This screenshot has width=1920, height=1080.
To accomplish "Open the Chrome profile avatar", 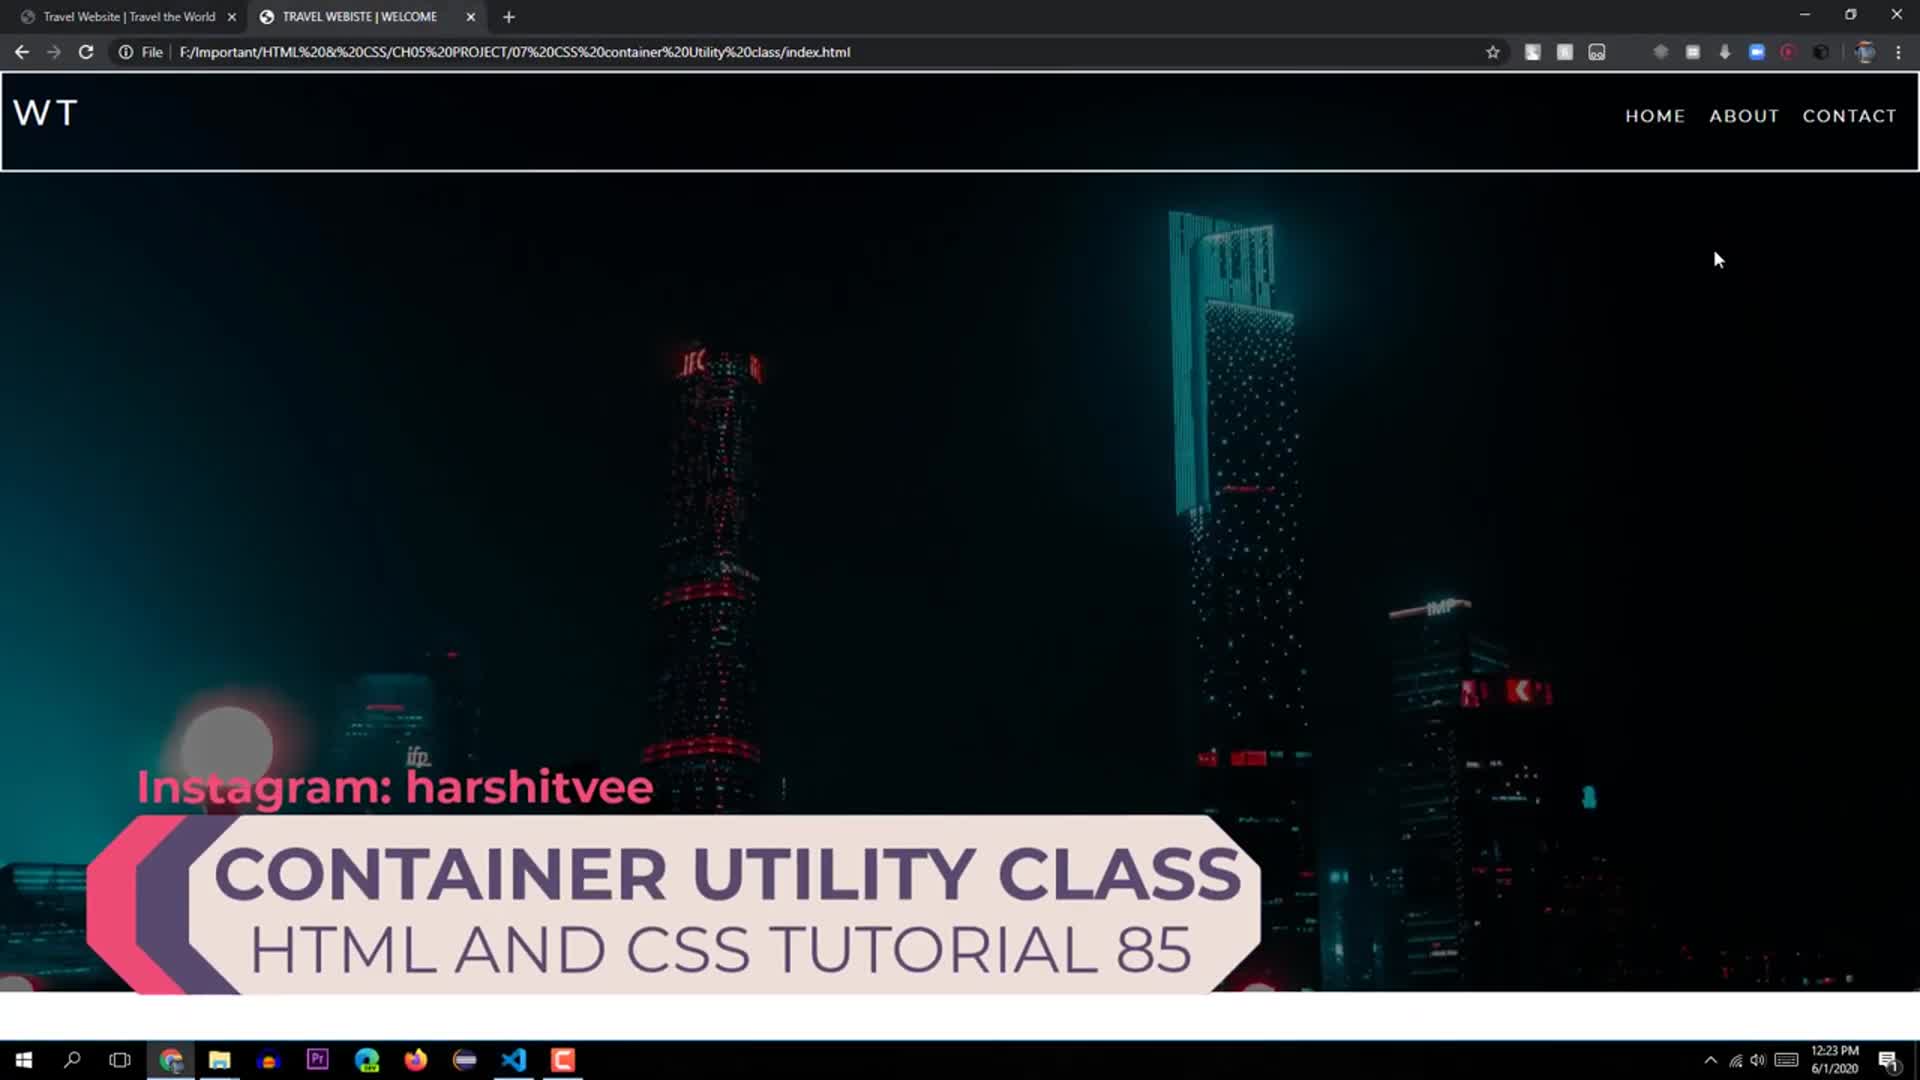I will pyautogui.click(x=1865, y=52).
